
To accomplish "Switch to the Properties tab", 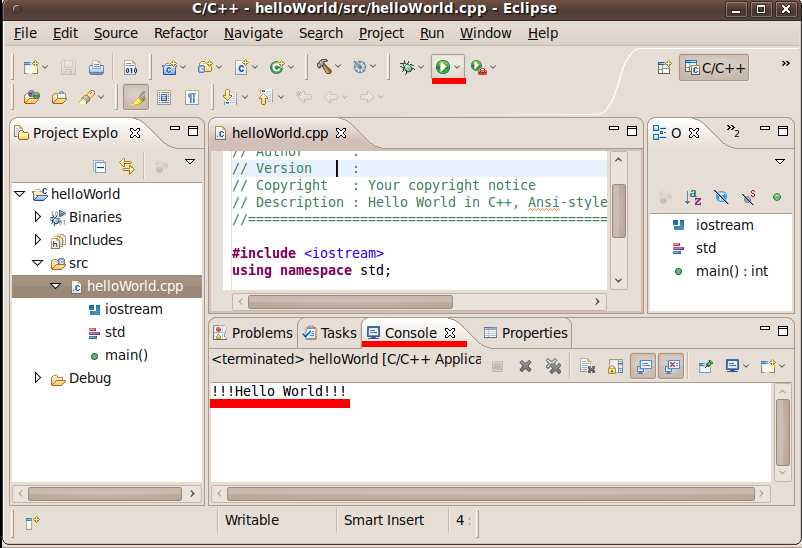I will (526, 333).
